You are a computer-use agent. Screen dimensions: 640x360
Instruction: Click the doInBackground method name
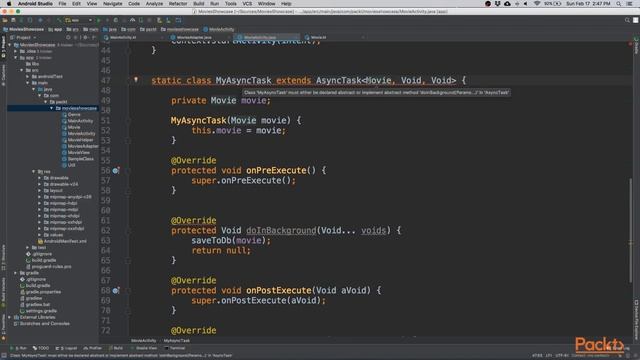click(x=281, y=230)
